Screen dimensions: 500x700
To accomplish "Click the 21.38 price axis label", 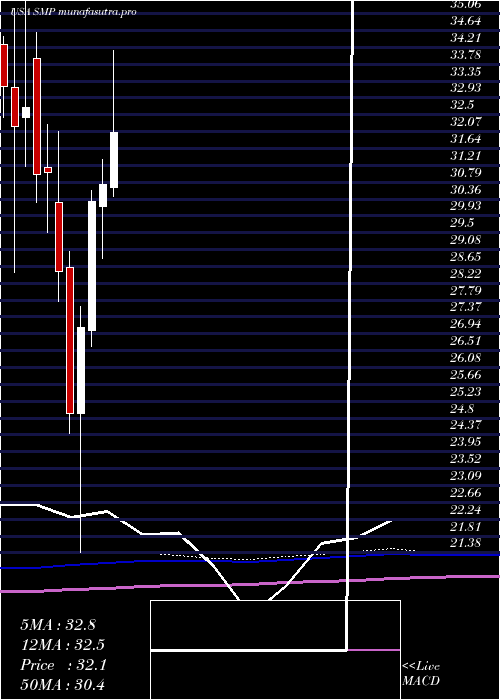I will (466, 543).
